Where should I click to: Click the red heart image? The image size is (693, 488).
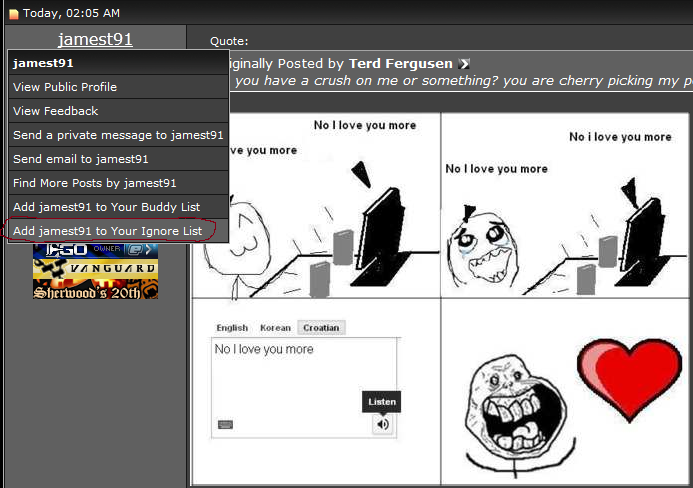click(629, 379)
